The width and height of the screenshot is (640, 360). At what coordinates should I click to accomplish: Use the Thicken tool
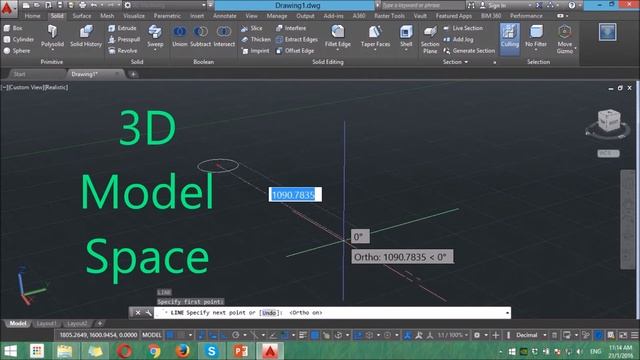click(x=256, y=40)
